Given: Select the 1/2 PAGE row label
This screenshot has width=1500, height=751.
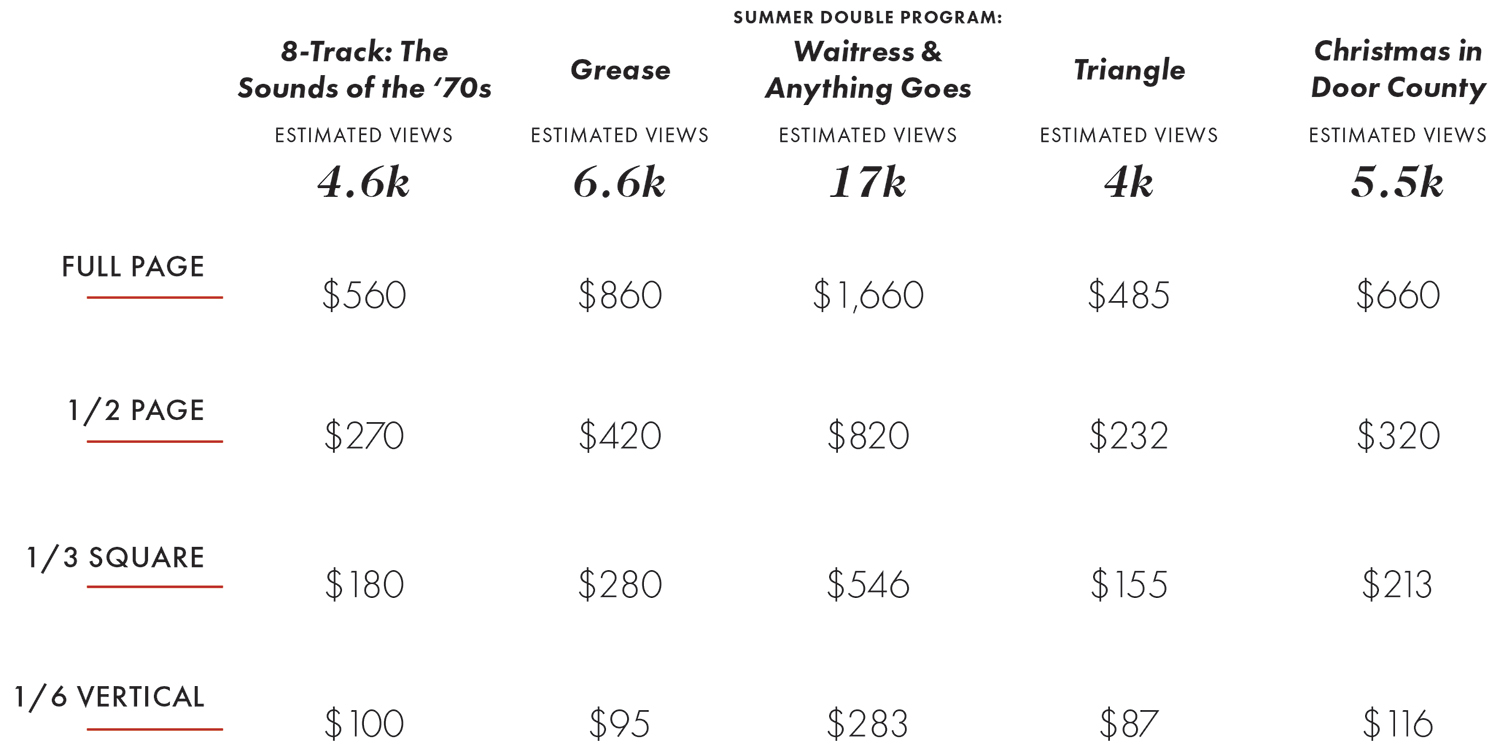Looking at the screenshot, I should [x=136, y=411].
